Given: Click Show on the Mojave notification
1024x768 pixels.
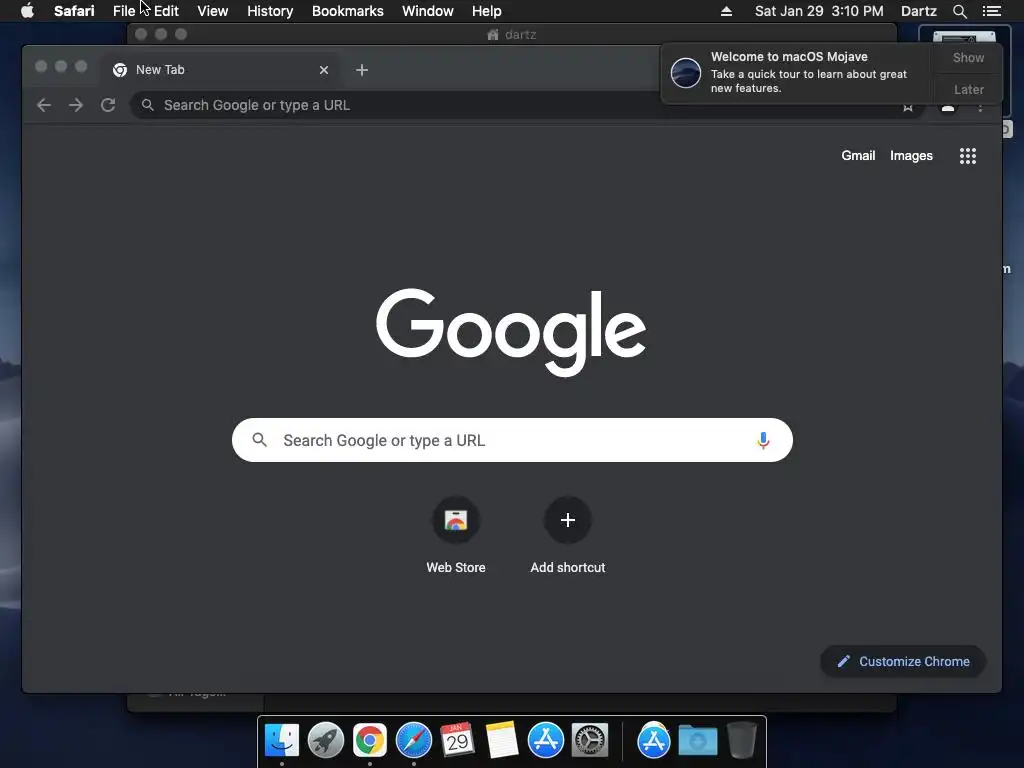Looking at the screenshot, I should [968, 57].
